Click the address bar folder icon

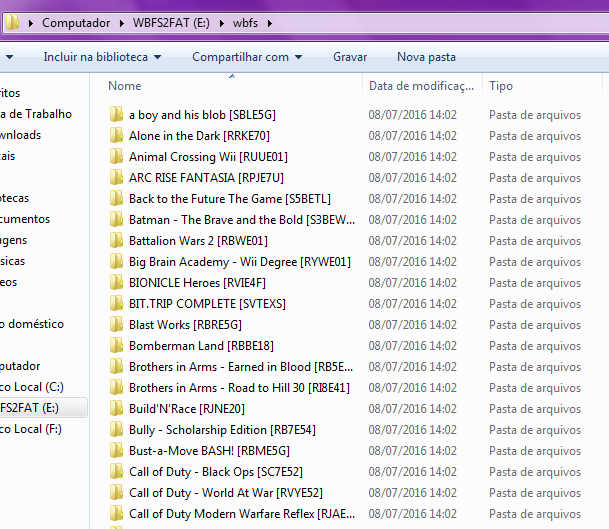[9, 23]
